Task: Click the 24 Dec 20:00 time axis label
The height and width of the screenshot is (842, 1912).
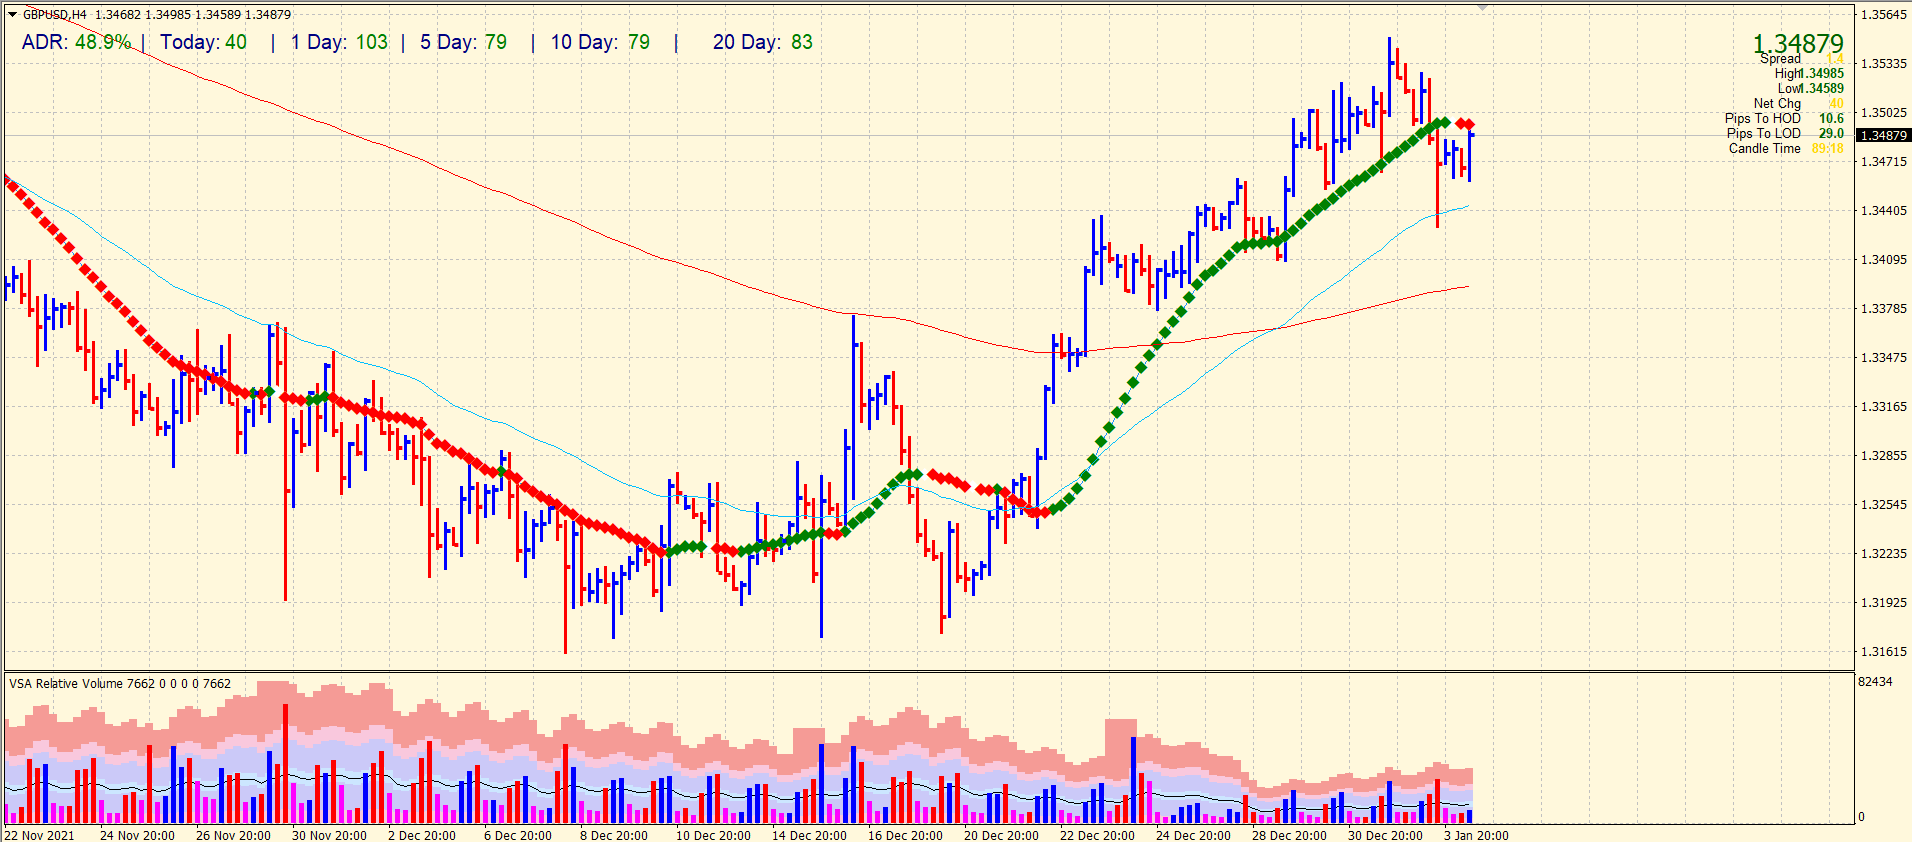Action: 1193,836
